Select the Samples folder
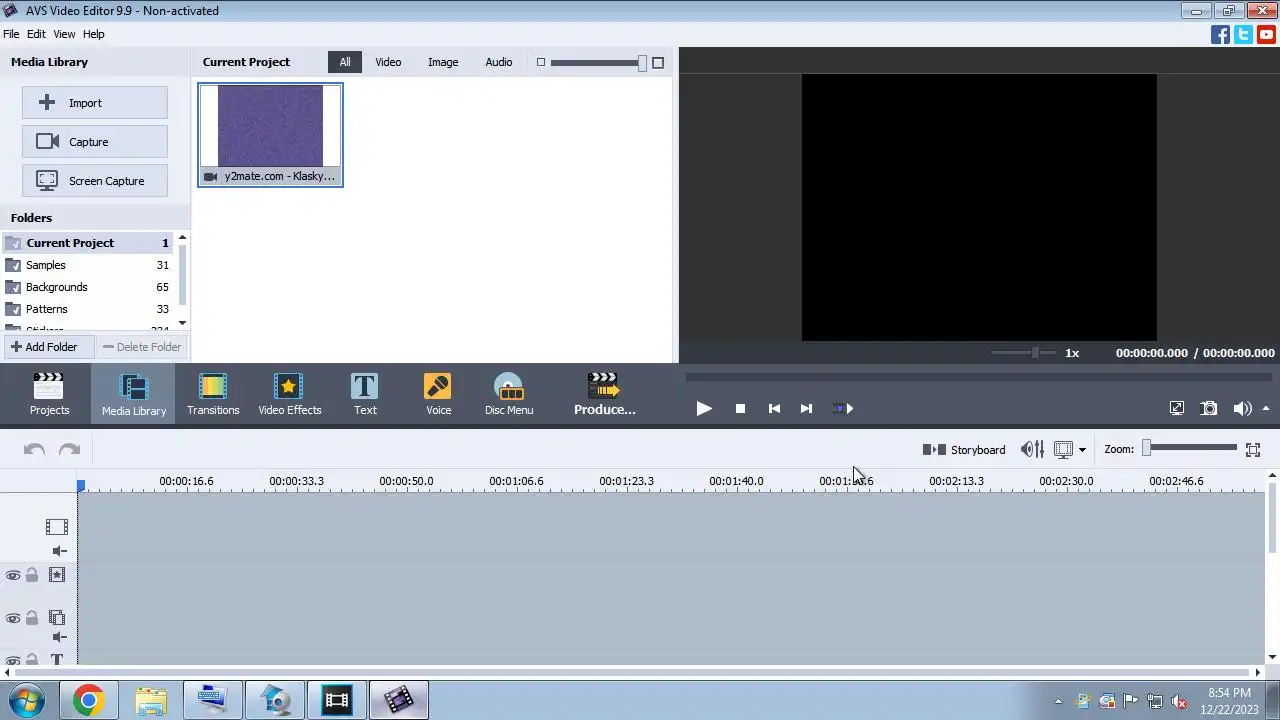 (88, 265)
